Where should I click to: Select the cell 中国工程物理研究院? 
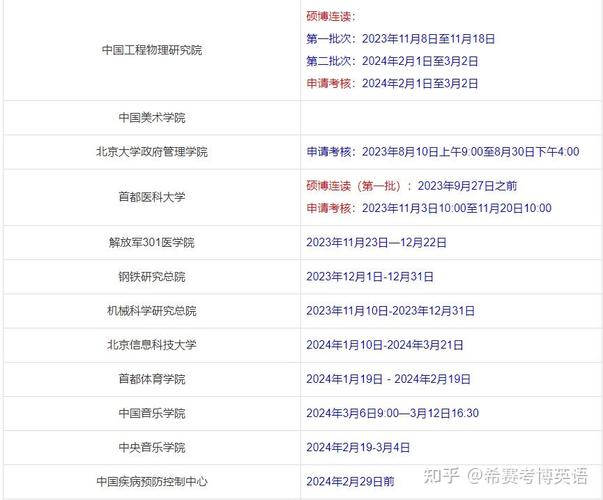pos(152,50)
